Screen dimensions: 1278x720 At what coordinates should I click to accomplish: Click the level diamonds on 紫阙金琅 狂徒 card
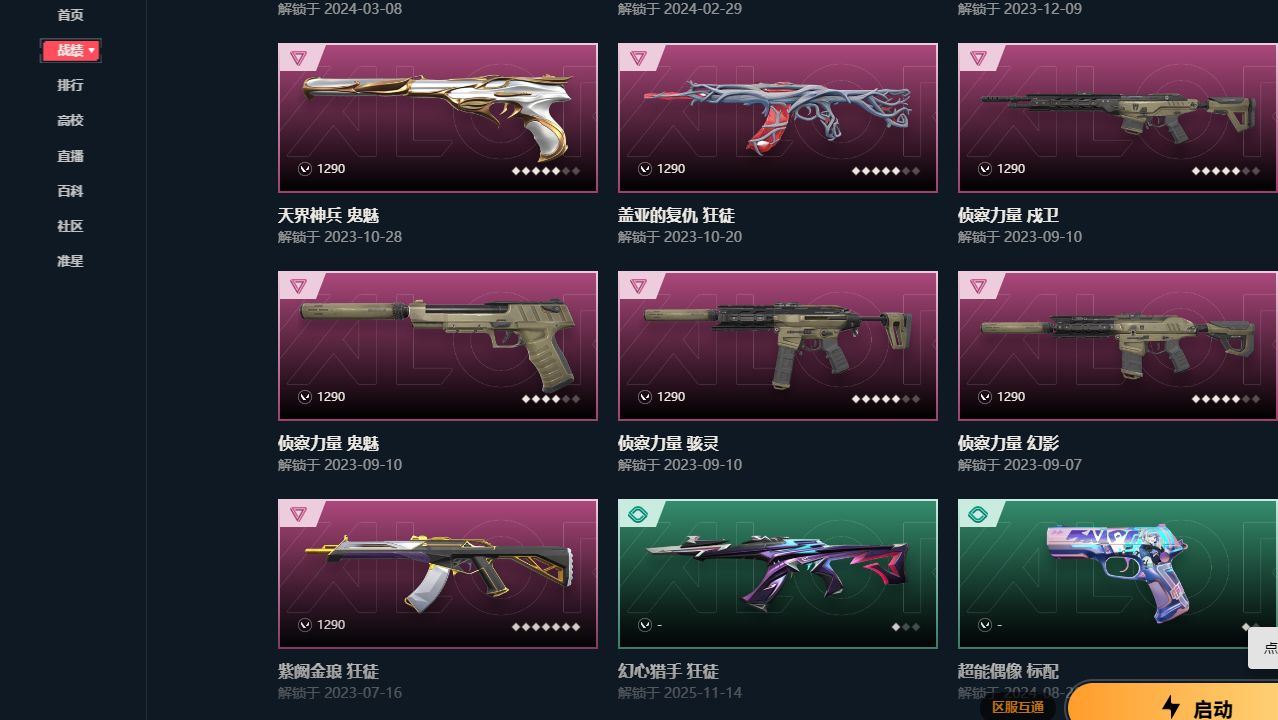tap(546, 627)
